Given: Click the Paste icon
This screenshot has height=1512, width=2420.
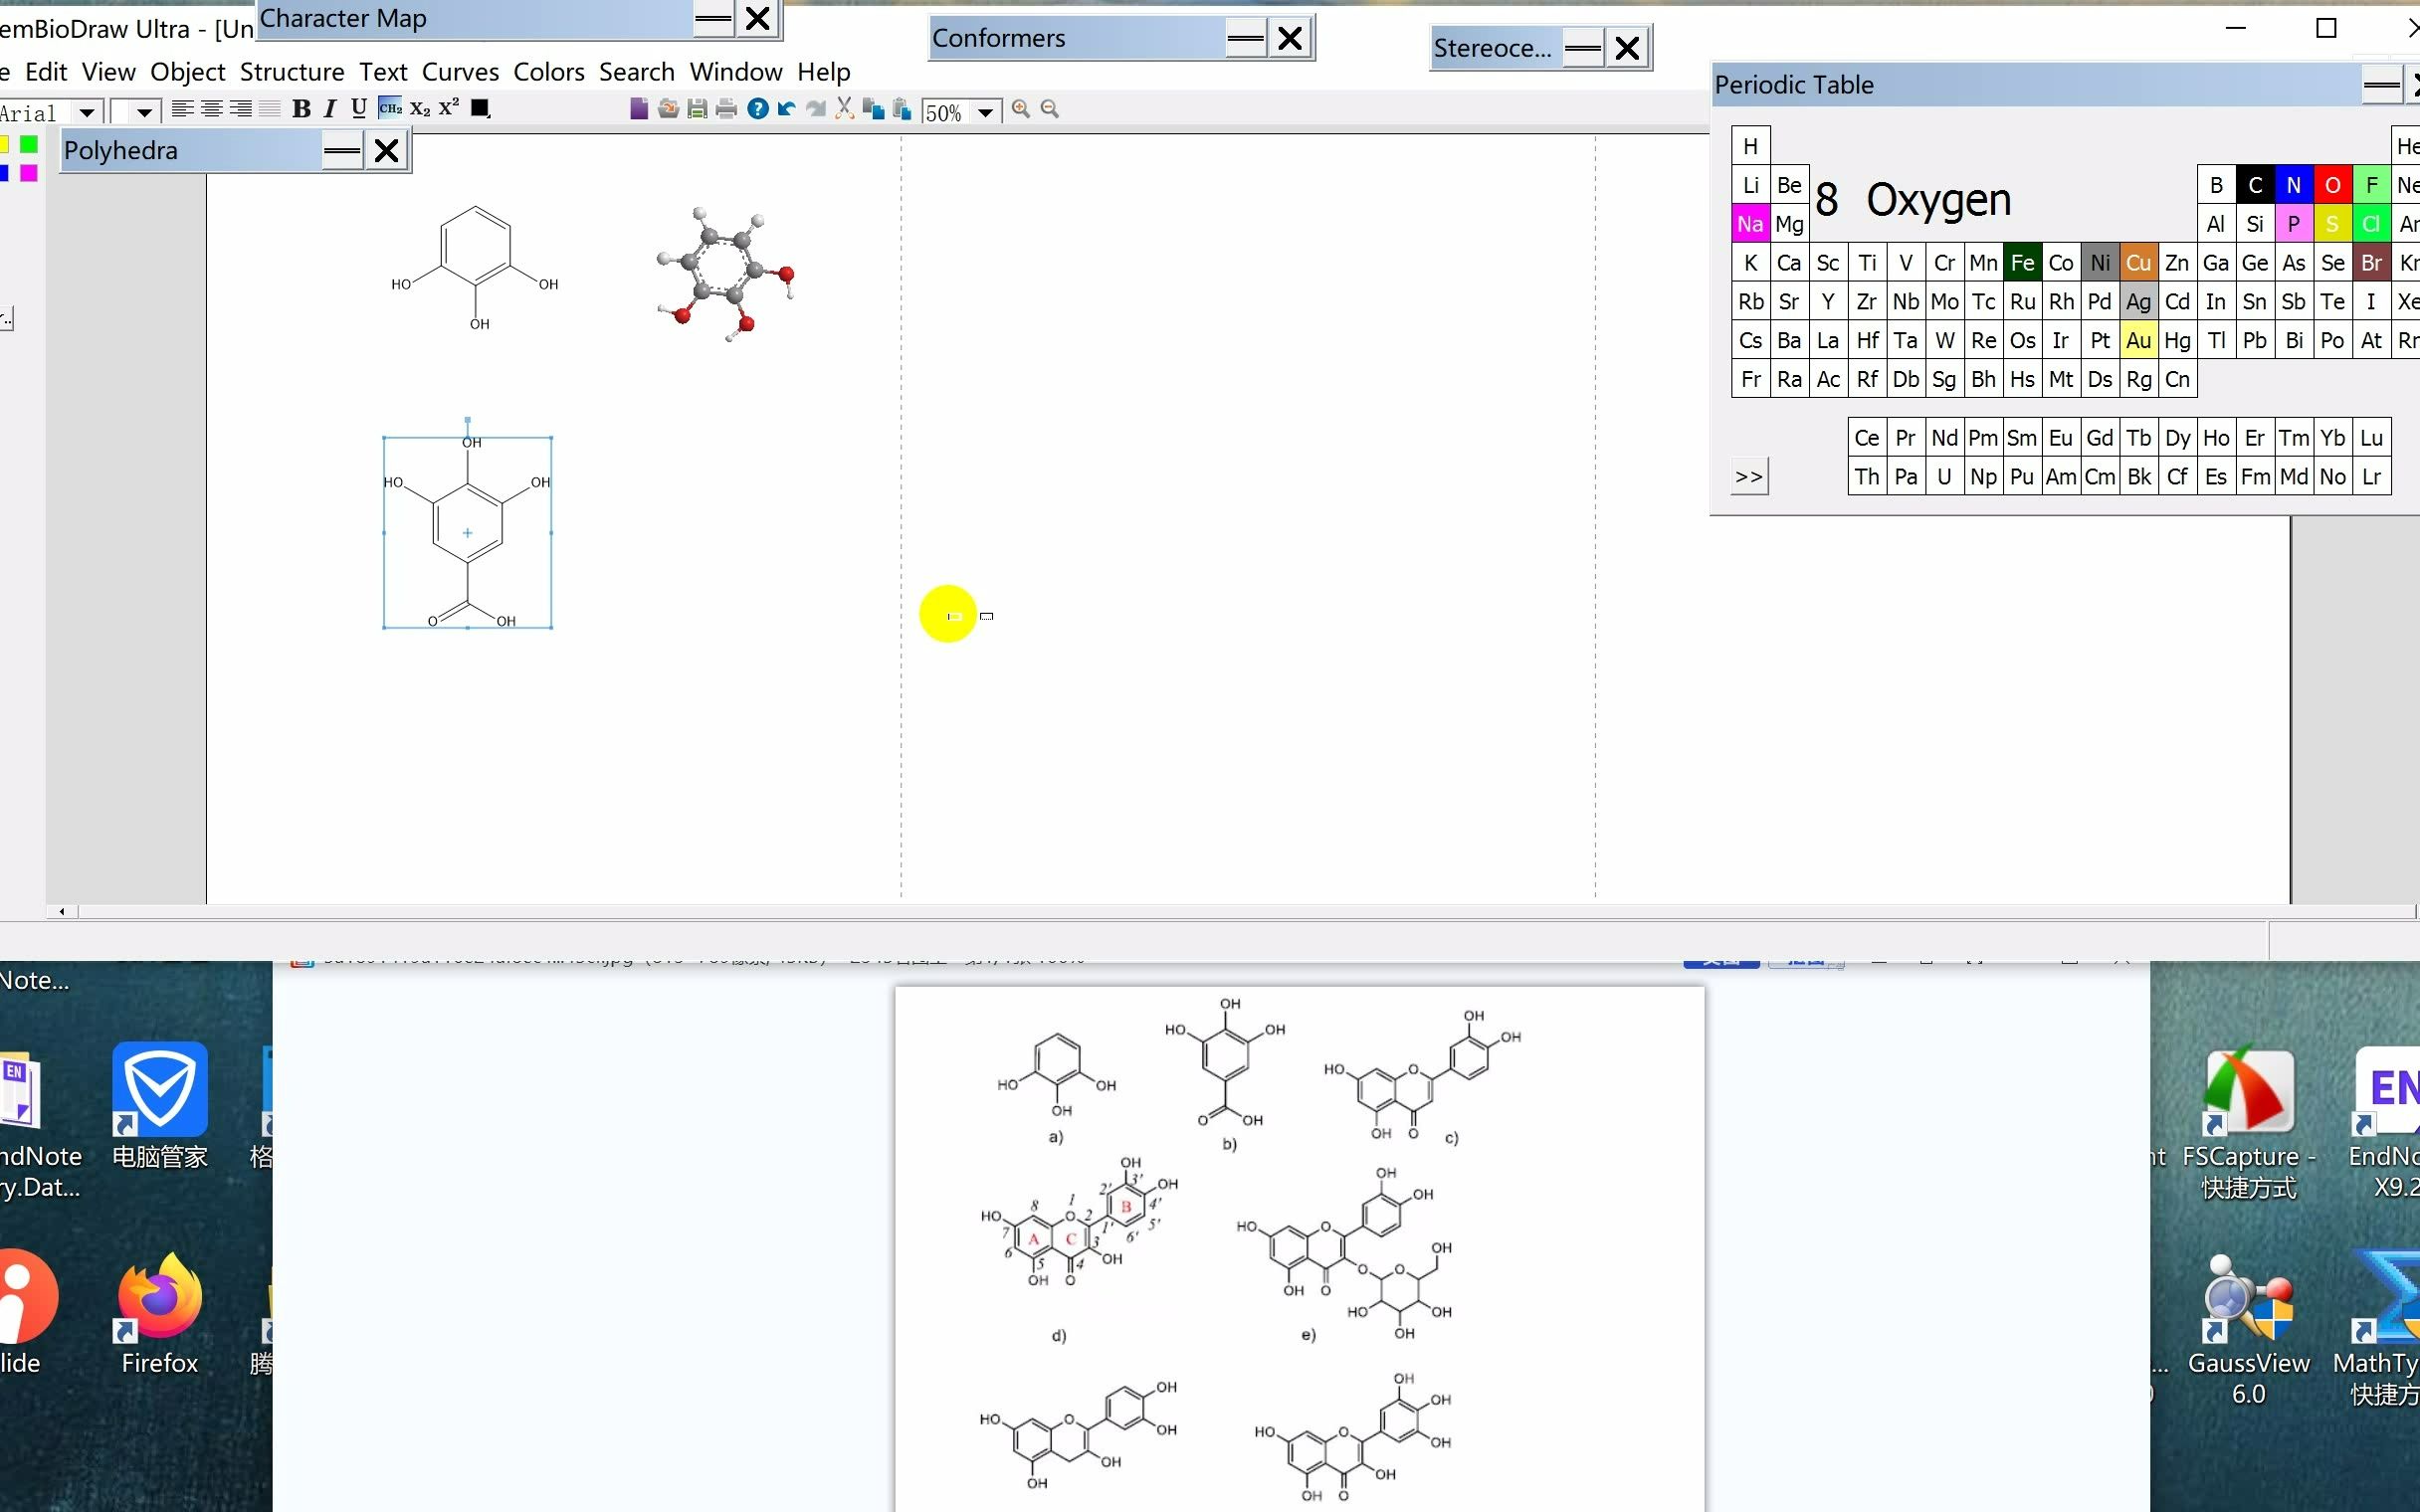Looking at the screenshot, I should 901,110.
